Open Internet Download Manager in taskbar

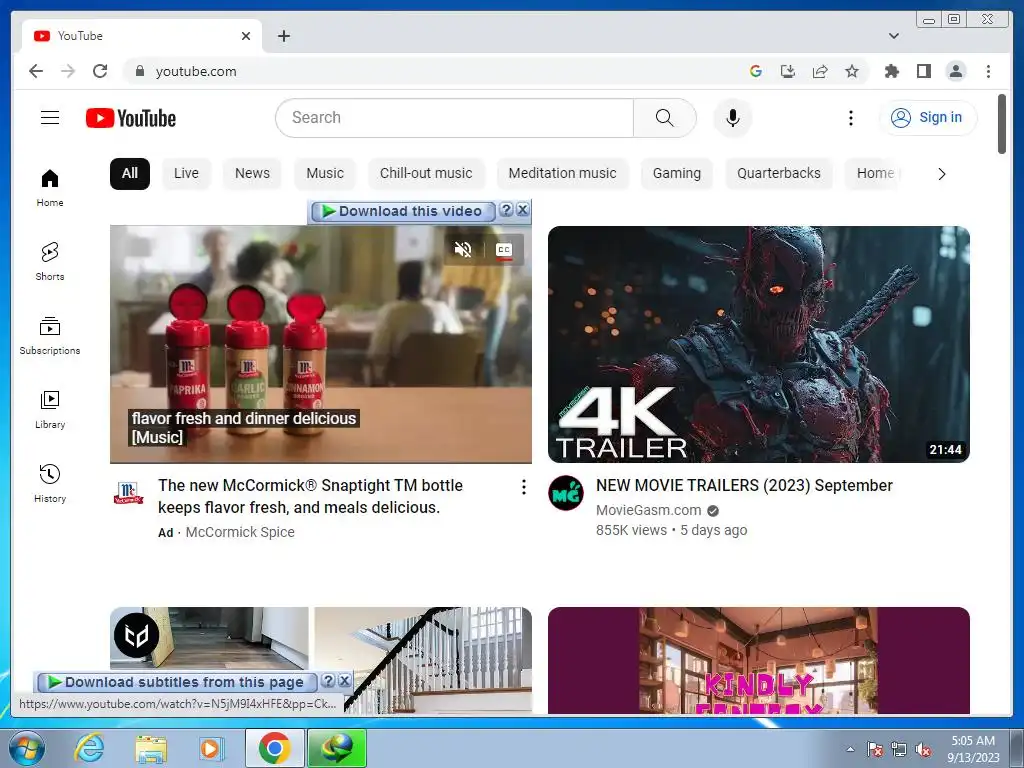coord(337,748)
